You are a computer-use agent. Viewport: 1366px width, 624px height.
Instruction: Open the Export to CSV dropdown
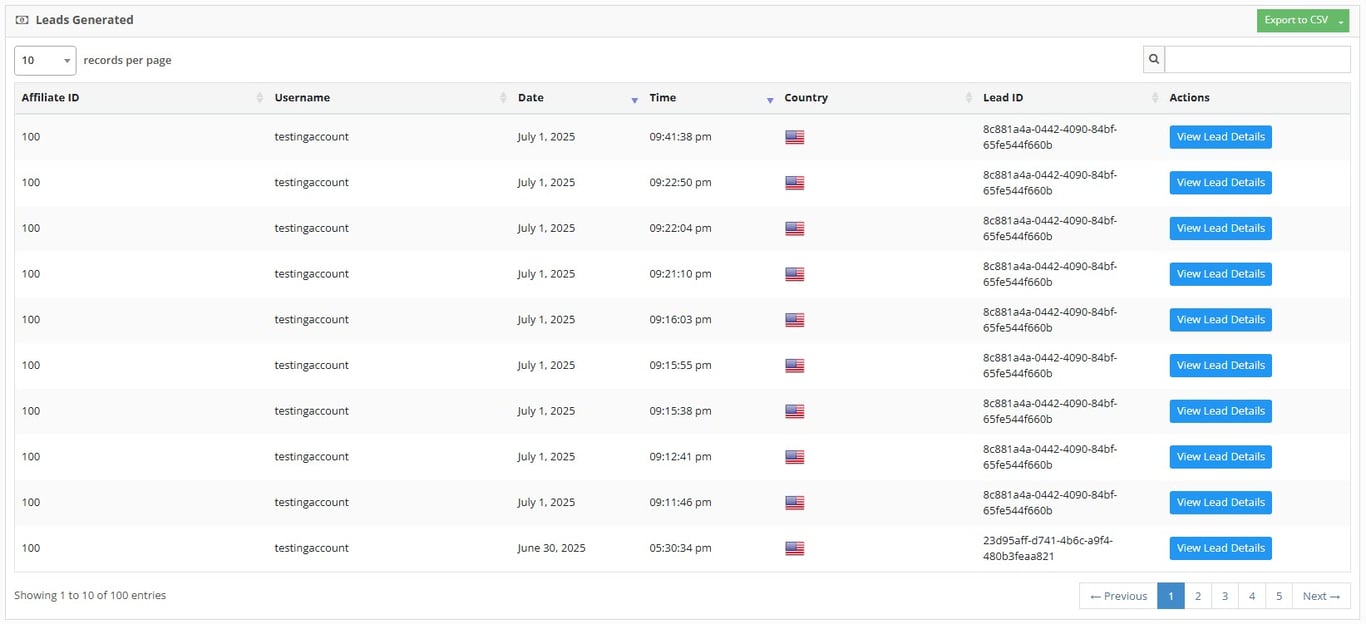(1303, 21)
